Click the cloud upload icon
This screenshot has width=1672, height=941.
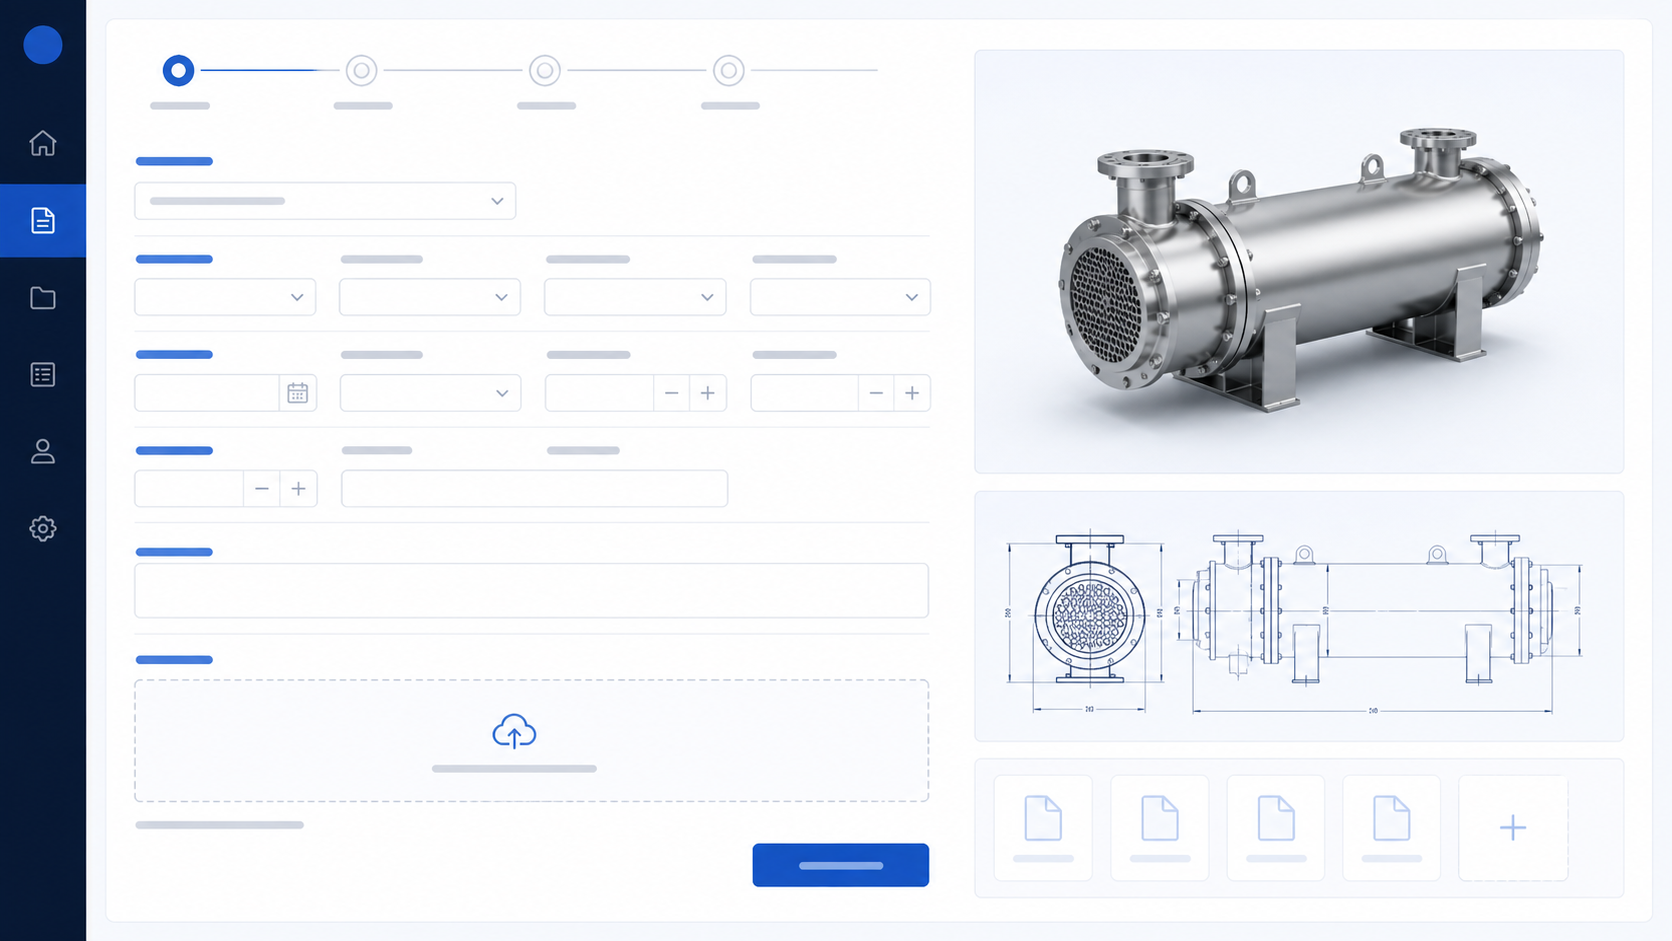coord(514,732)
